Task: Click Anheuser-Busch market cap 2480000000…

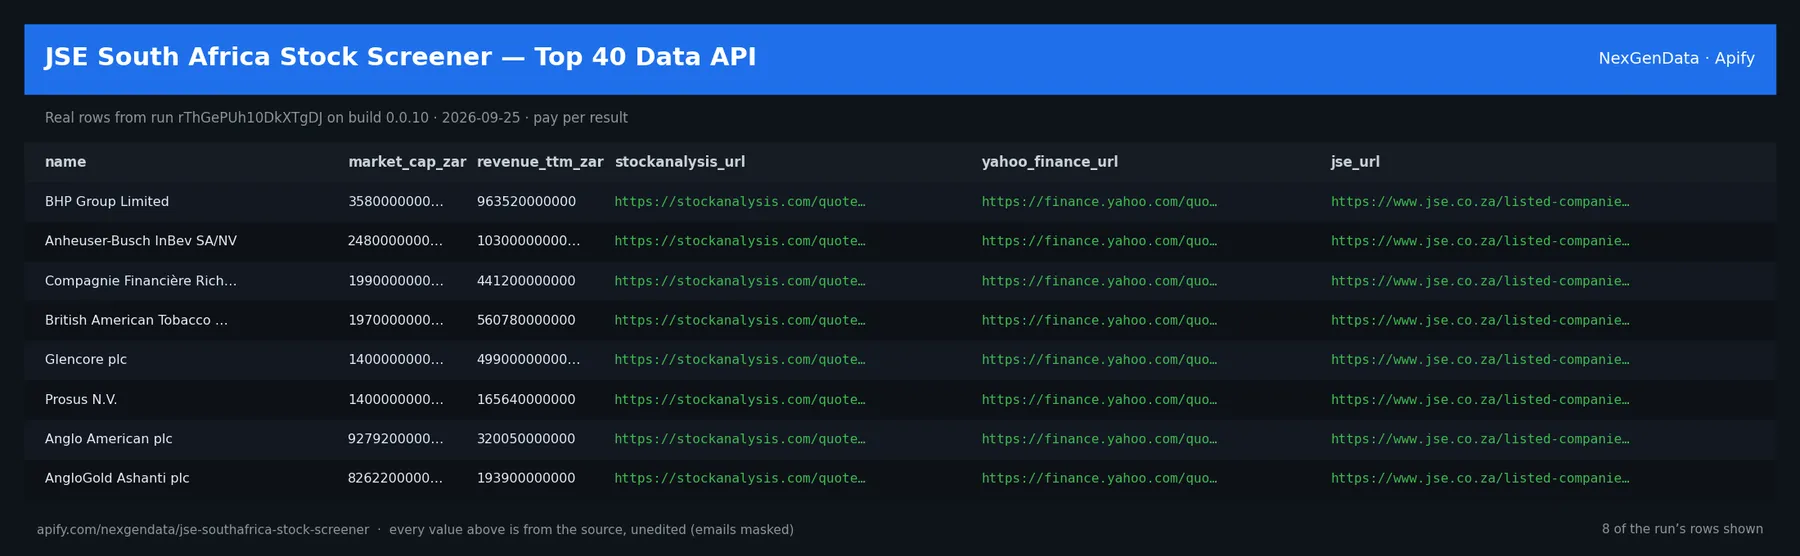Action: click(x=395, y=241)
